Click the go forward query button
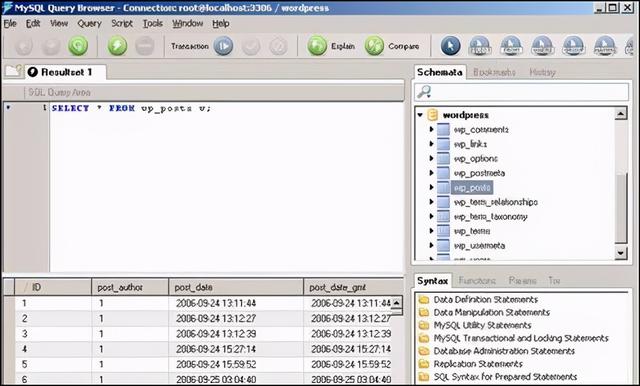The width and height of the screenshot is (640, 386). [51, 46]
